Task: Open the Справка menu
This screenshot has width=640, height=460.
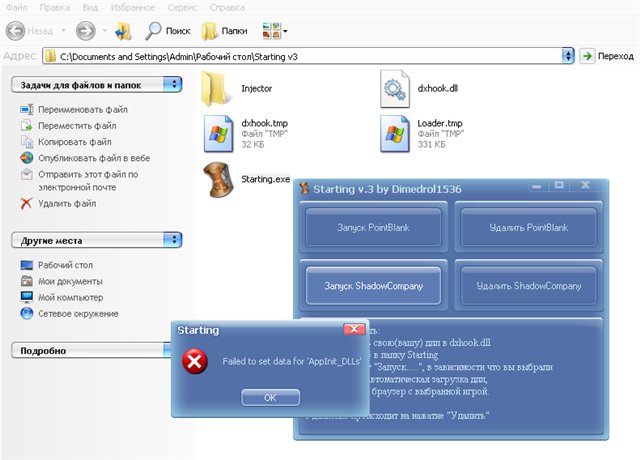Action: 227,7
